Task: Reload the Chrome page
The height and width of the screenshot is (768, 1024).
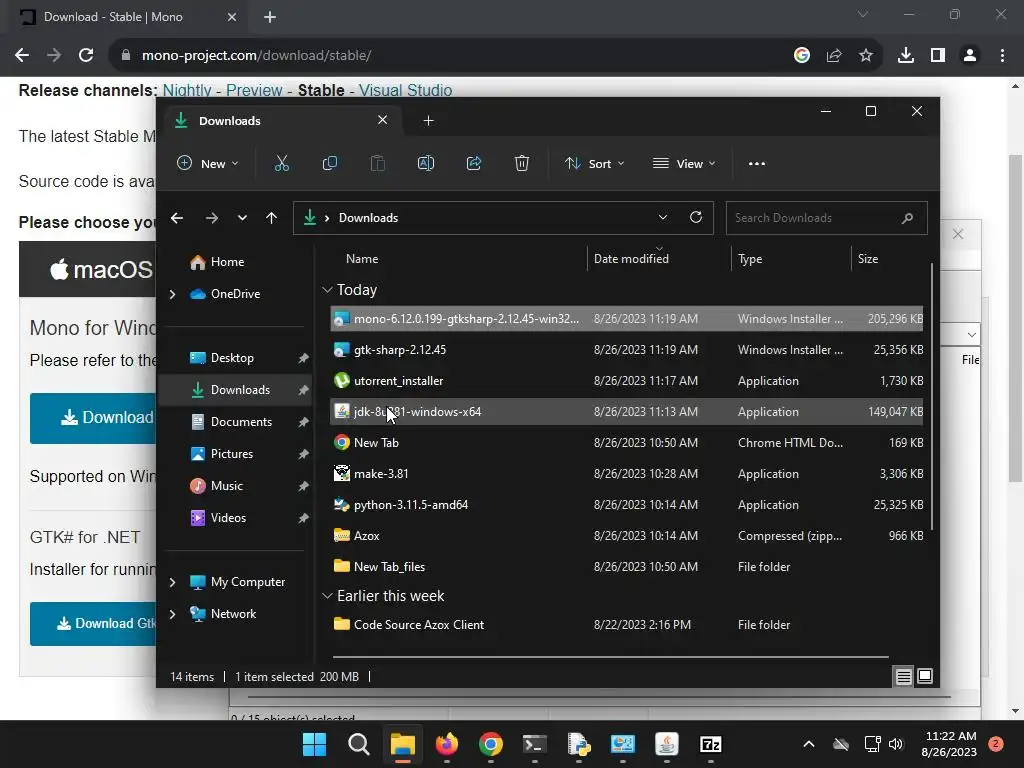Action: (86, 56)
